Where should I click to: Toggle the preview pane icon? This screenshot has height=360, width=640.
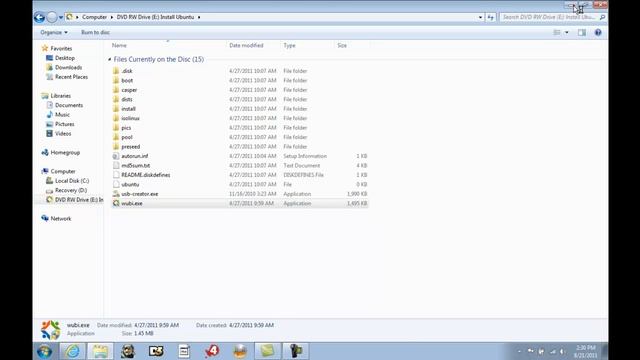582,32
